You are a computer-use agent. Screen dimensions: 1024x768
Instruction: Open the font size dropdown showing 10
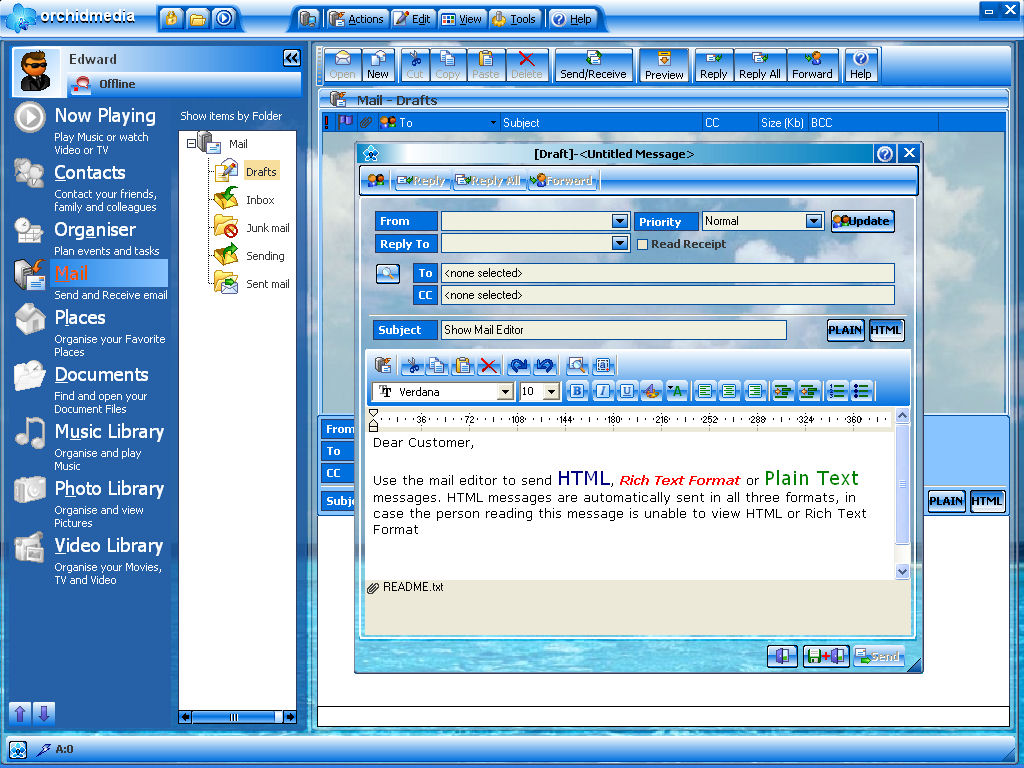(x=552, y=392)
